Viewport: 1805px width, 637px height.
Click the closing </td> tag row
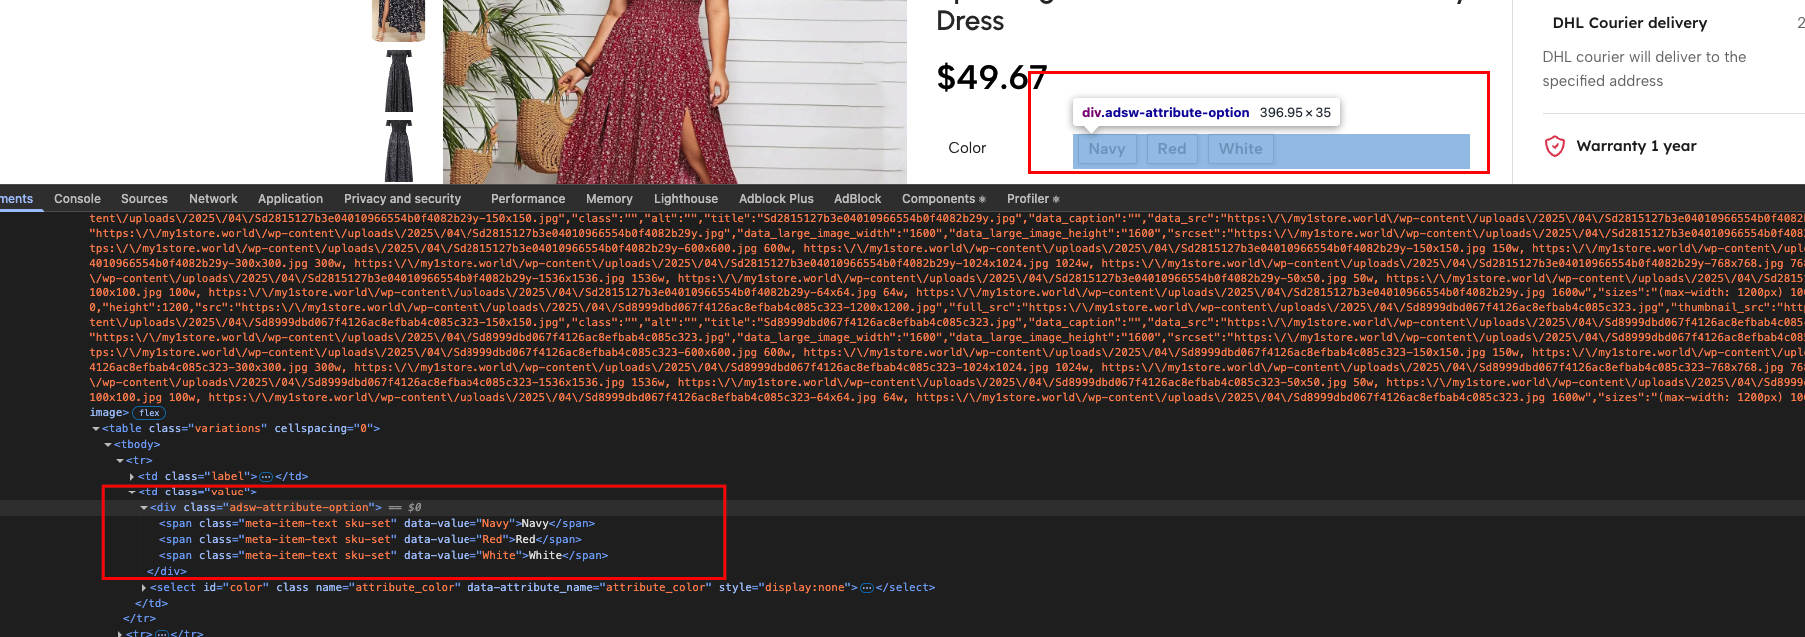[152, 604]
